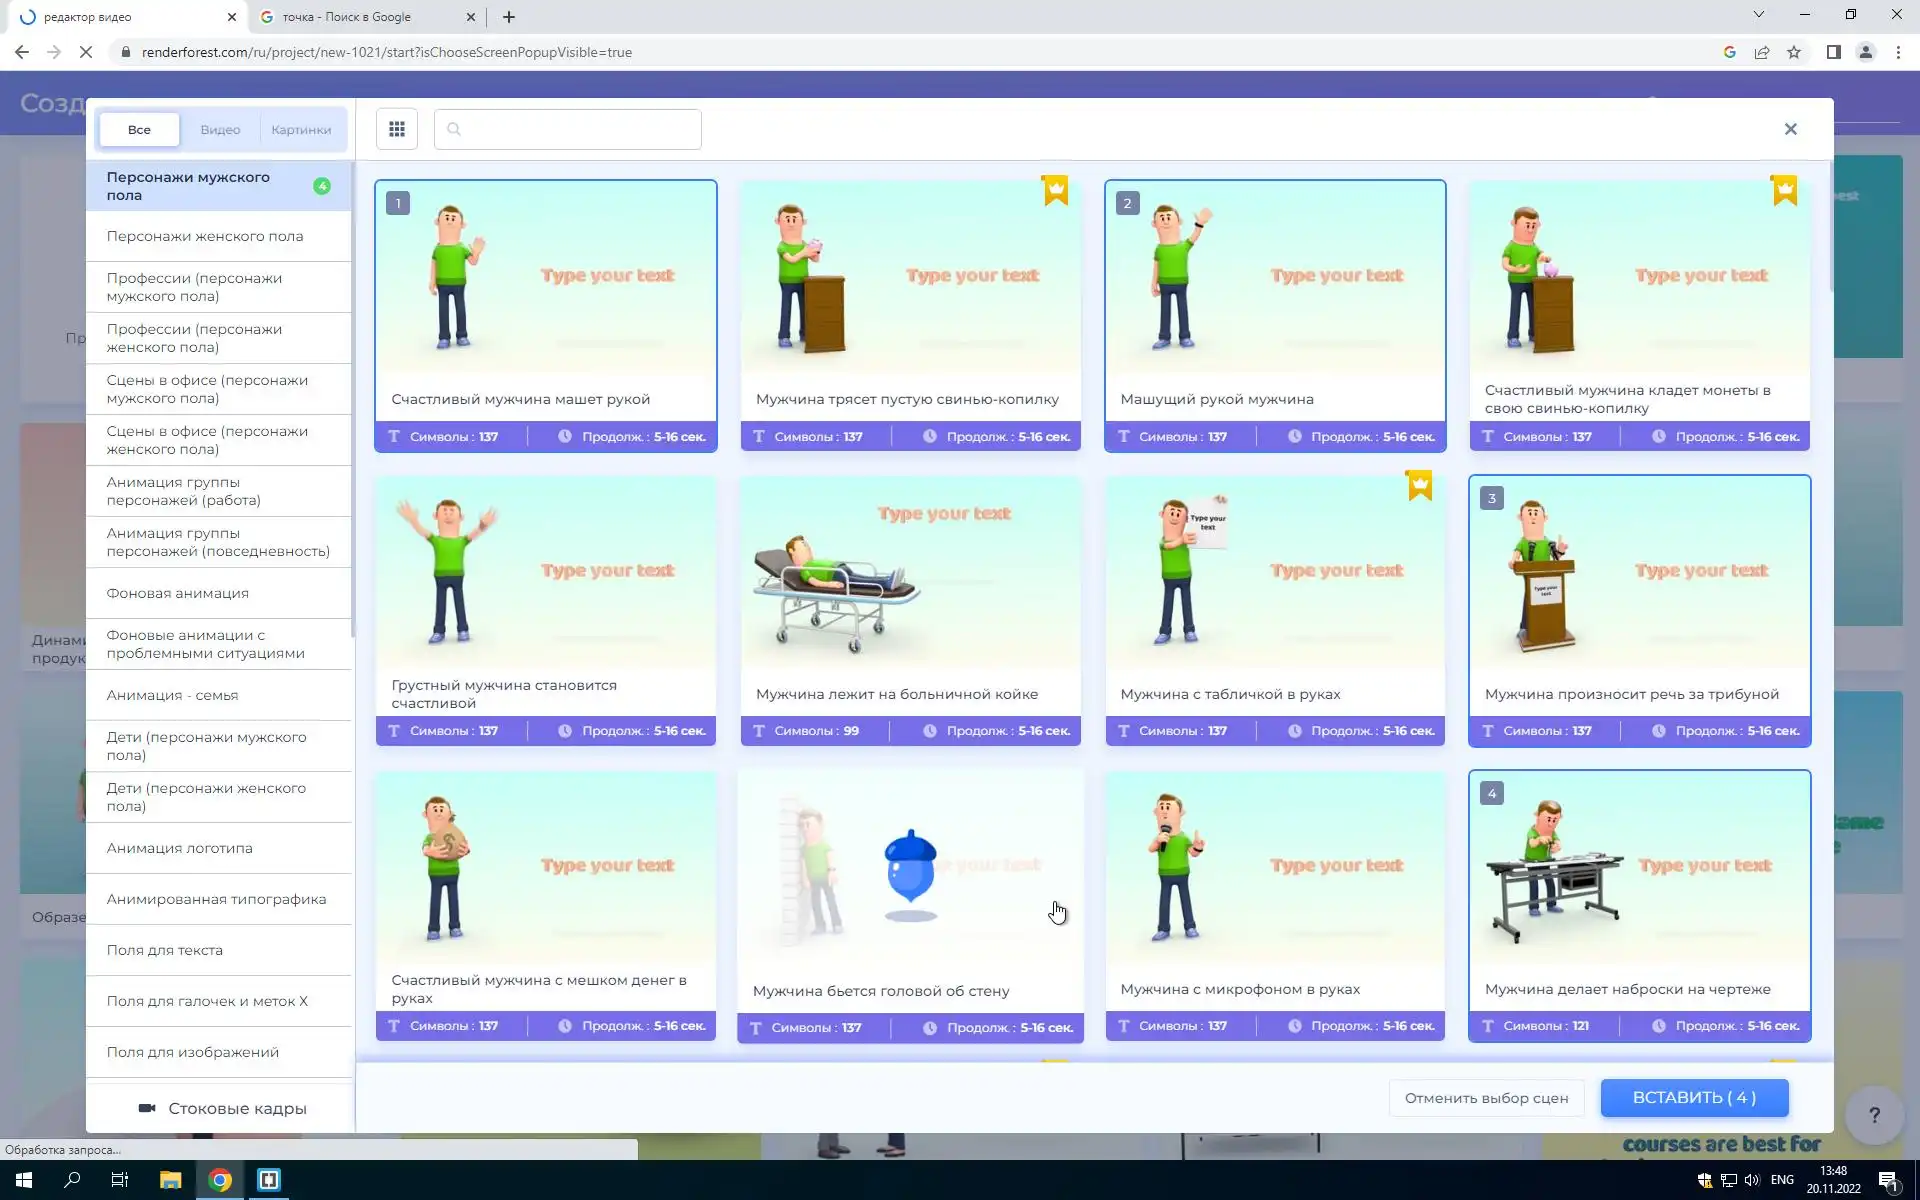Select 'Мужчина с микрофоном в руках' scene
The width and height of the screenshot is (1920, 1200).
1275,880
